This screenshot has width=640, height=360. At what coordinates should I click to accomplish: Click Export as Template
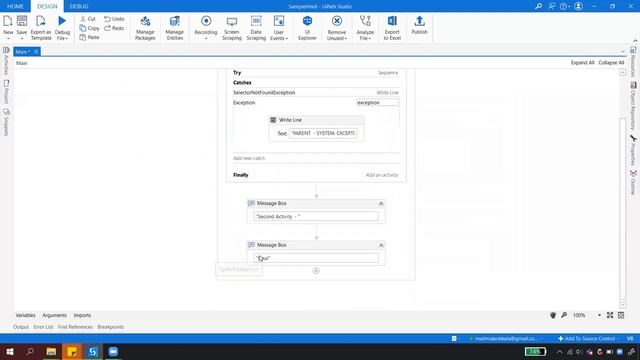point(41,28)
